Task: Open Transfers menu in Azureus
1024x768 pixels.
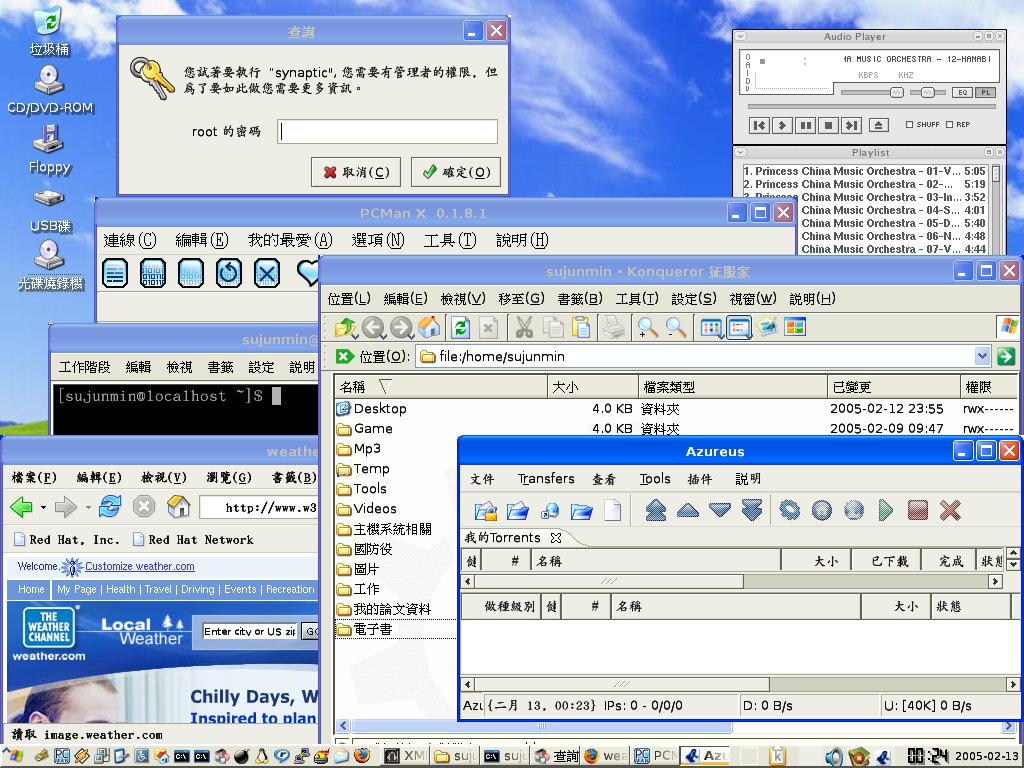Action: [546, 479]
